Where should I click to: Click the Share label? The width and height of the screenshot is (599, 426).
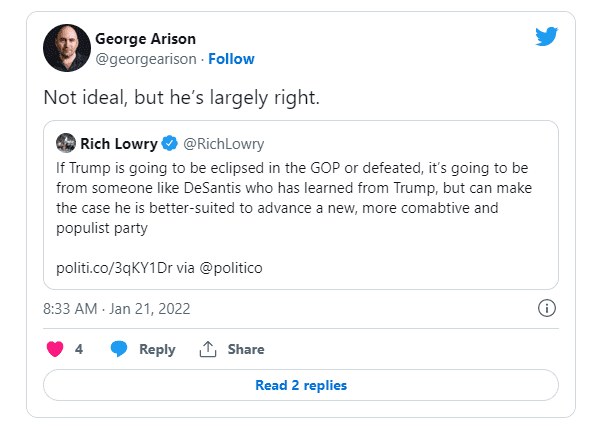tap(246, 349)
